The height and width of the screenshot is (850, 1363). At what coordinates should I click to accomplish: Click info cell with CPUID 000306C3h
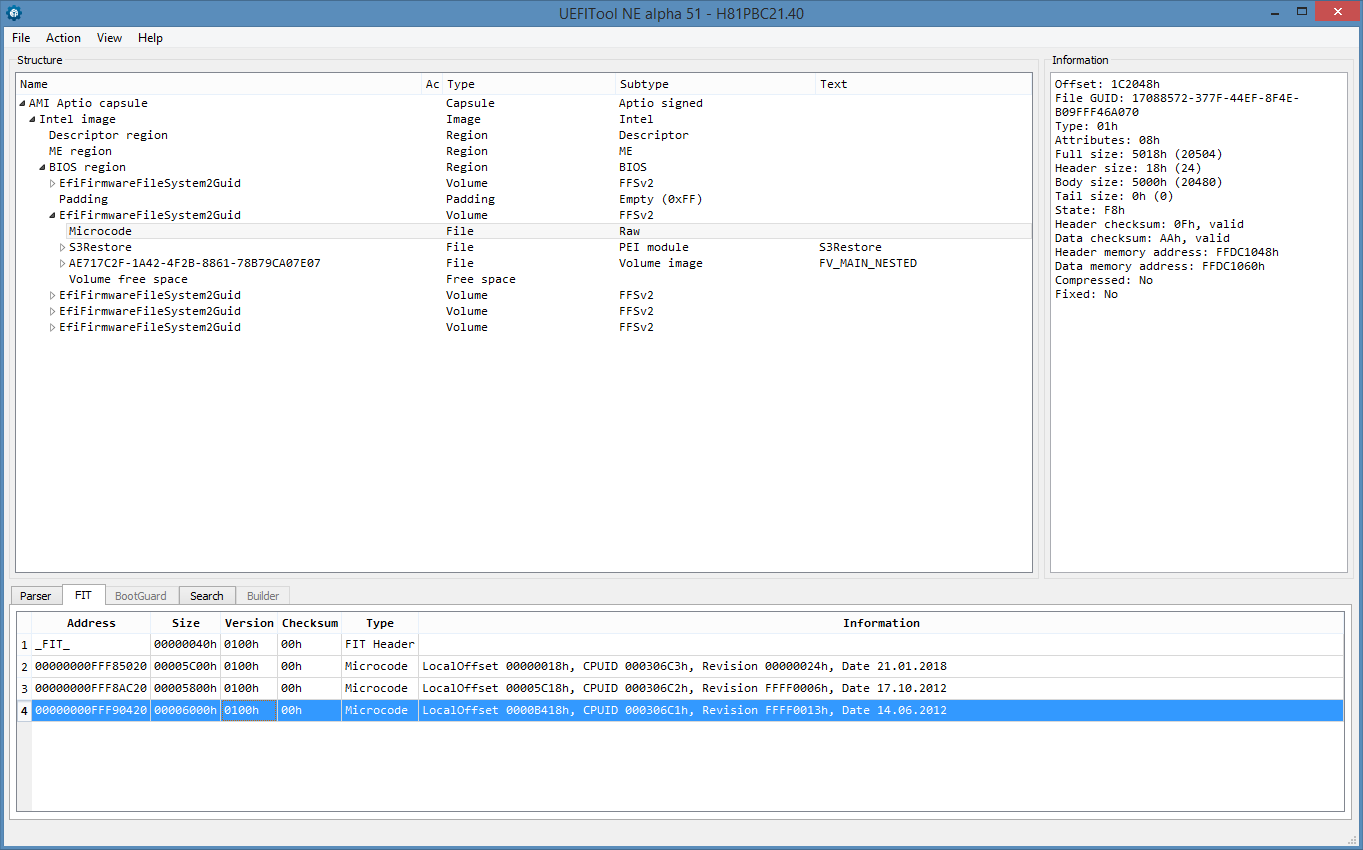pos(881,666)
